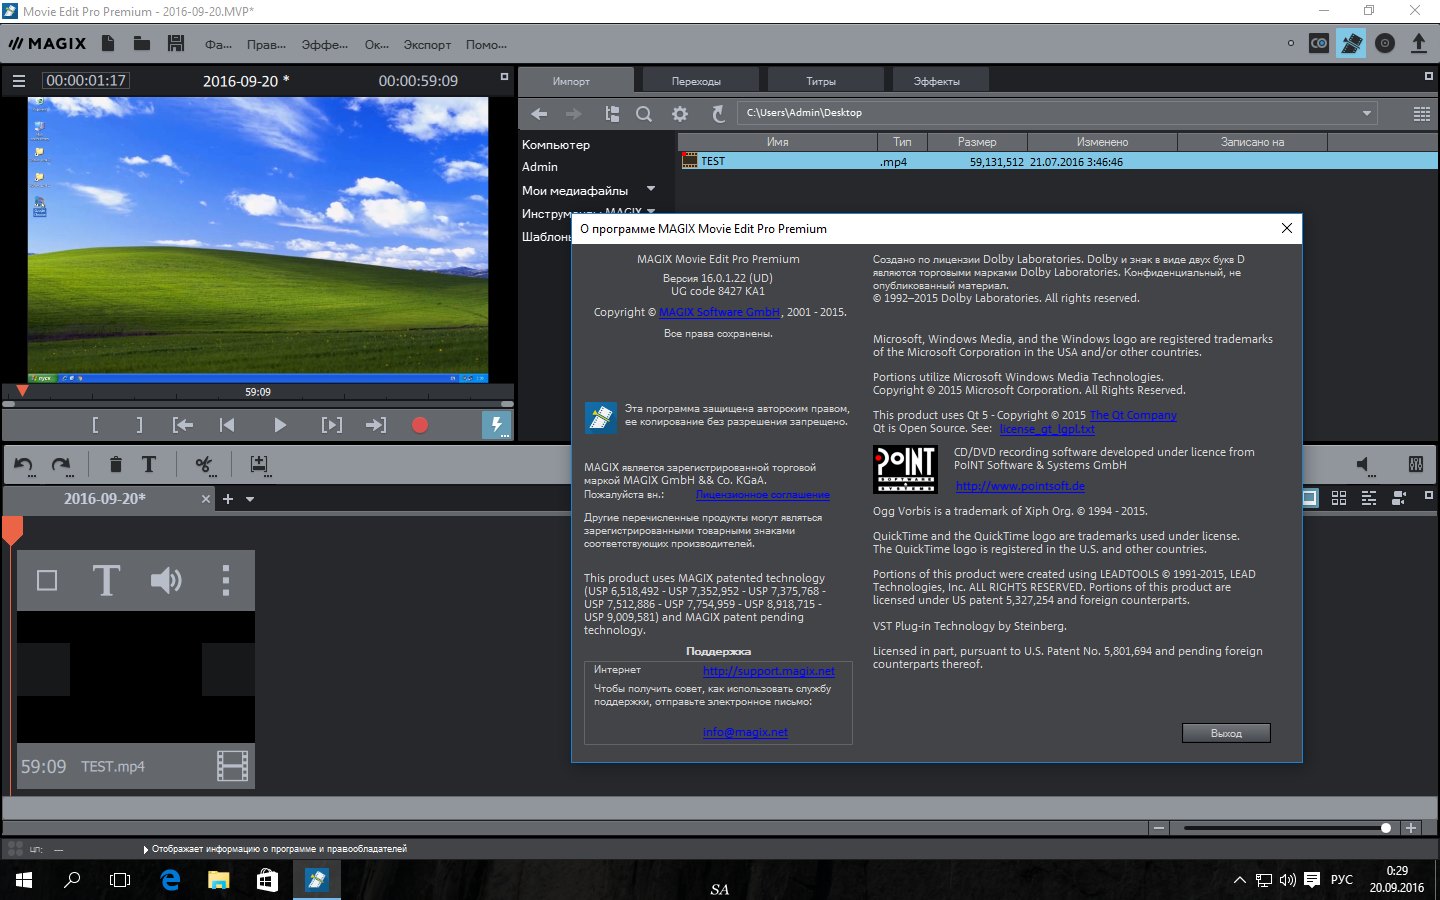Click the record button in preview controls
Image resolution: width=1440 pixels, height=900 pixels.
(x=420, y=425)
